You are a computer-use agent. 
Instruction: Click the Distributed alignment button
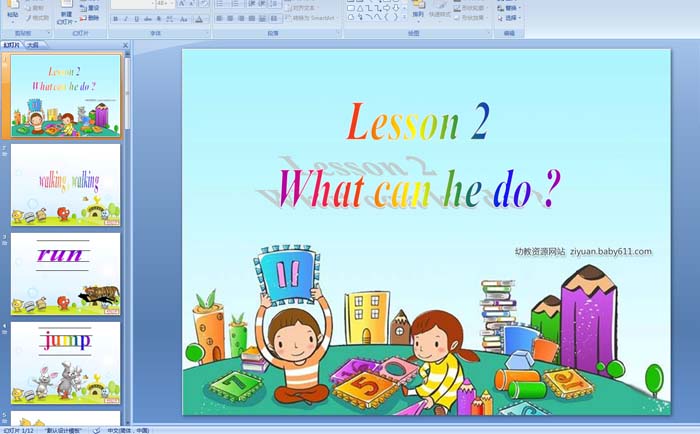point(262,19)
